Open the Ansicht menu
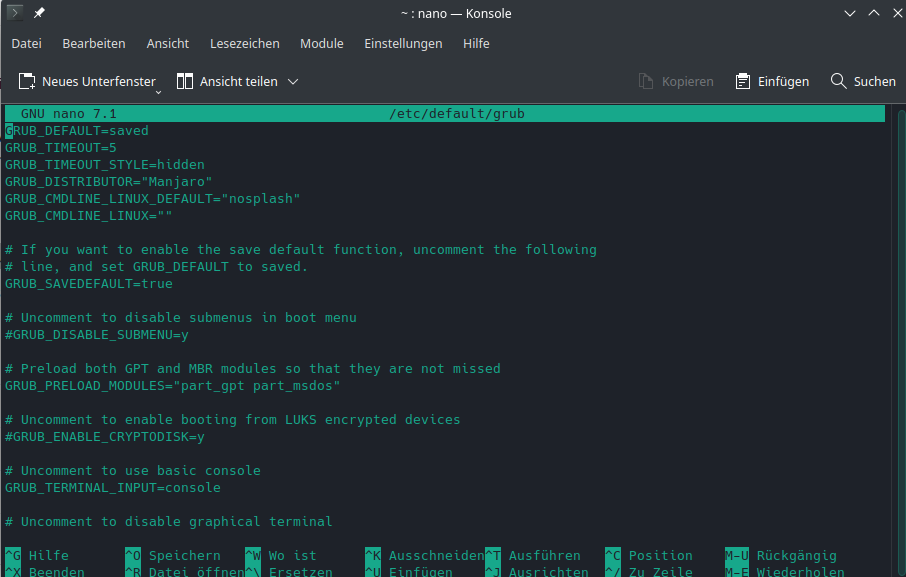Image resolution: width=906 pixels, height=577 pixels. click(x=168, y=43)
